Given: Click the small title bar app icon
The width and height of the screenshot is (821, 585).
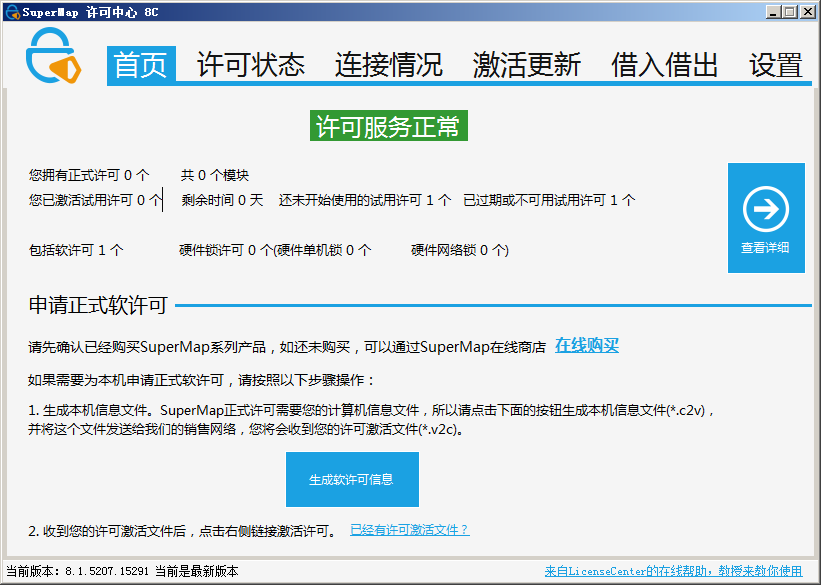Looking at the screenshot, I should pos(12,12).
